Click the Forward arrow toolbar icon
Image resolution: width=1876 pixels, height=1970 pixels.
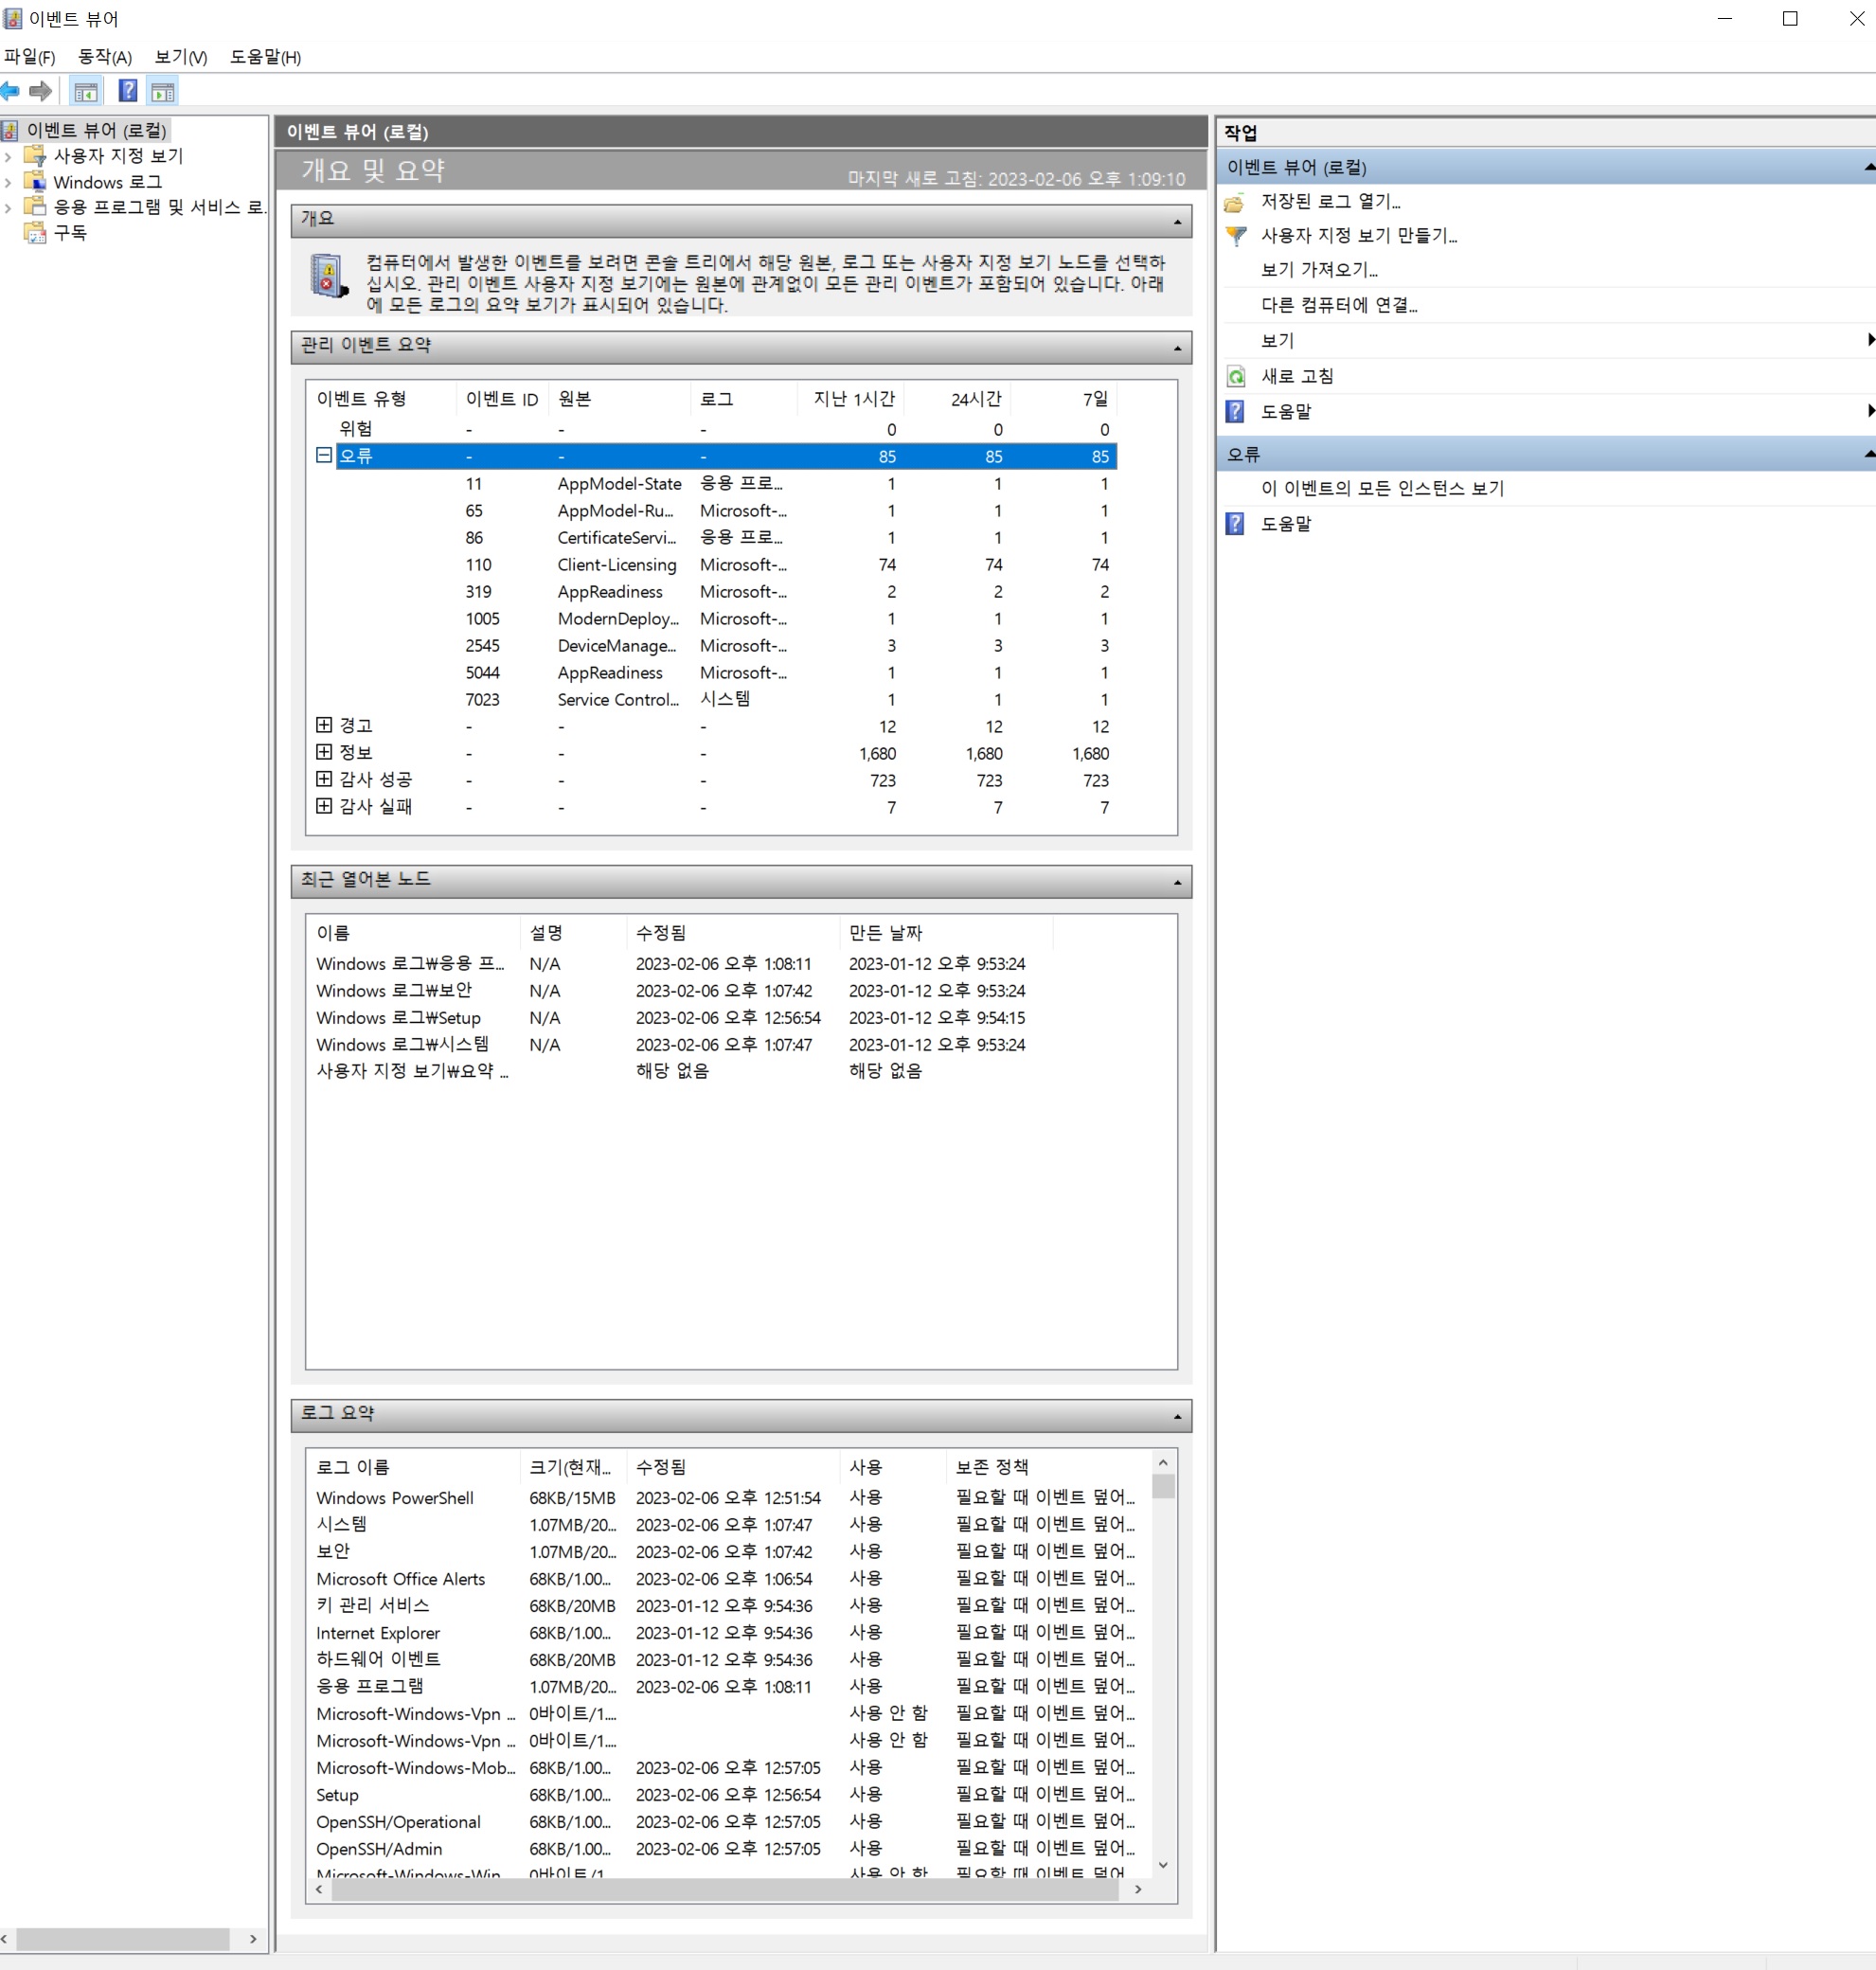(x=41, y=92)
